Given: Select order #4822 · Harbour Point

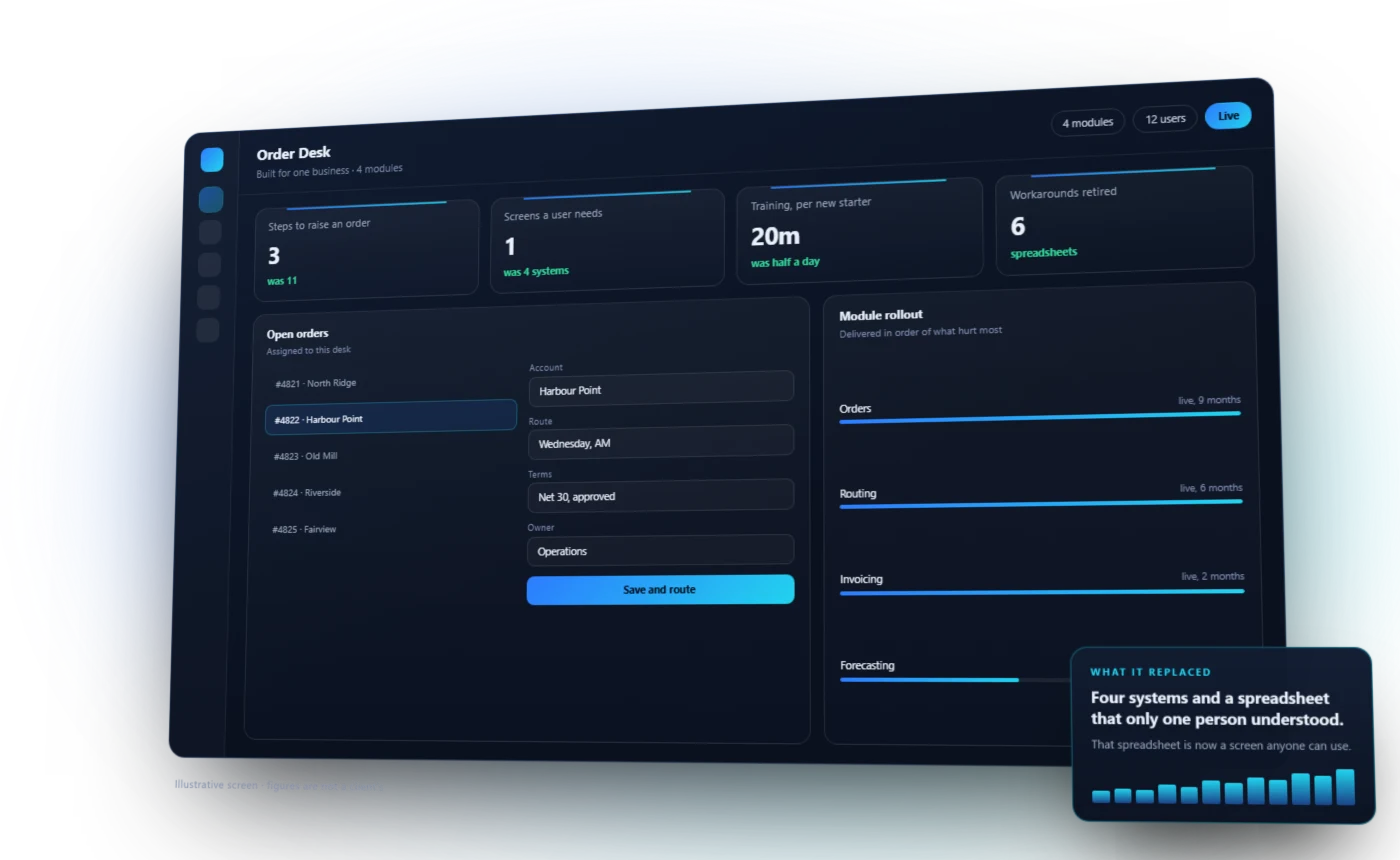Looking at the screenshot, I should tap(391, 417).
